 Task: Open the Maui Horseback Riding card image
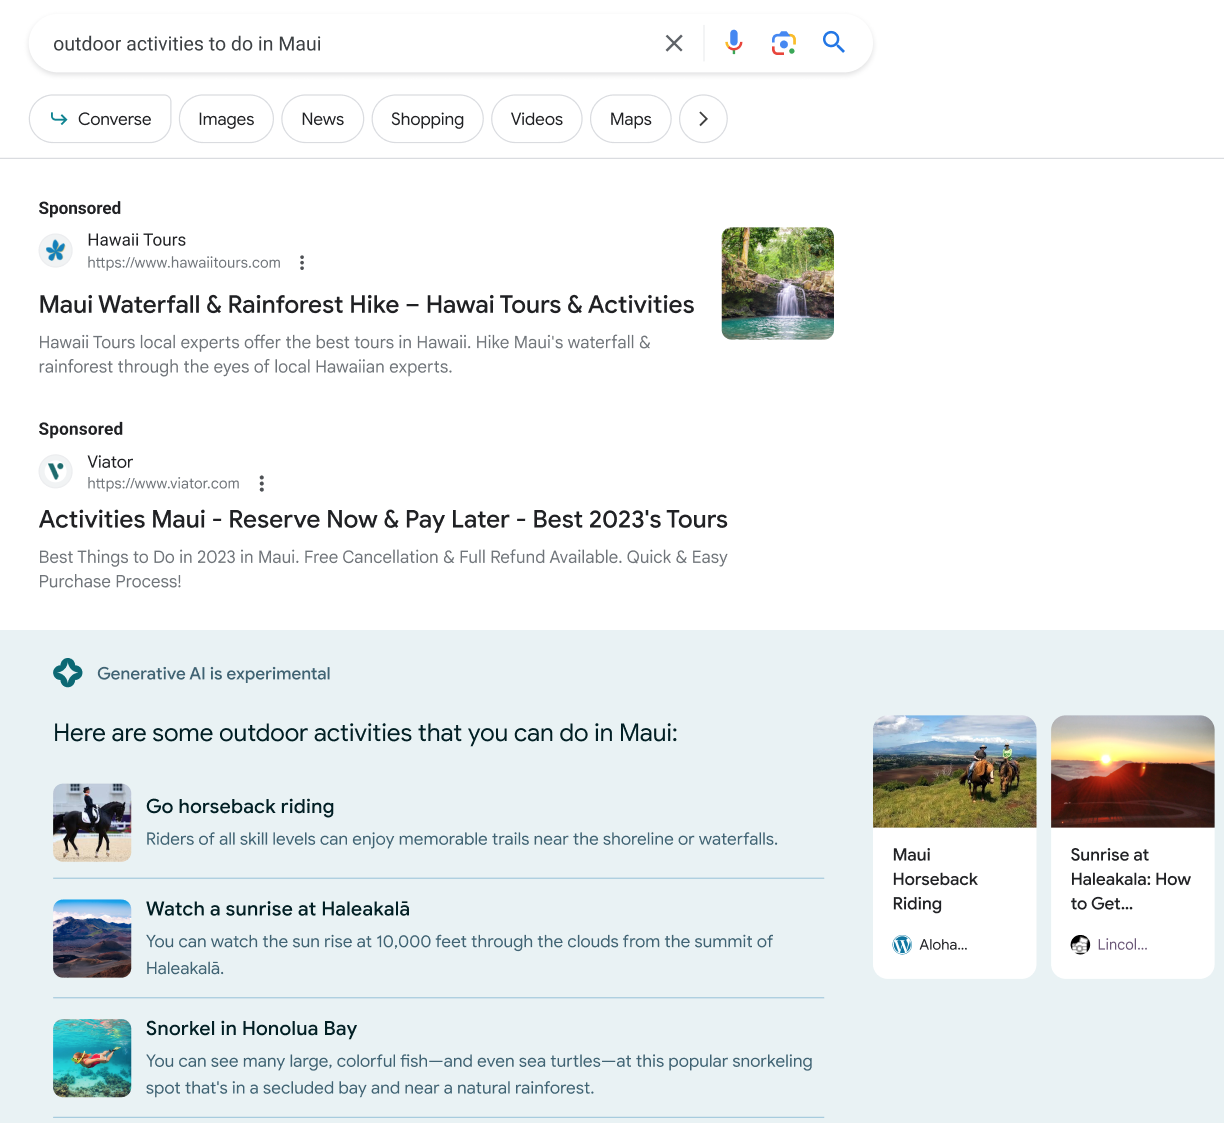coord(955,771)
